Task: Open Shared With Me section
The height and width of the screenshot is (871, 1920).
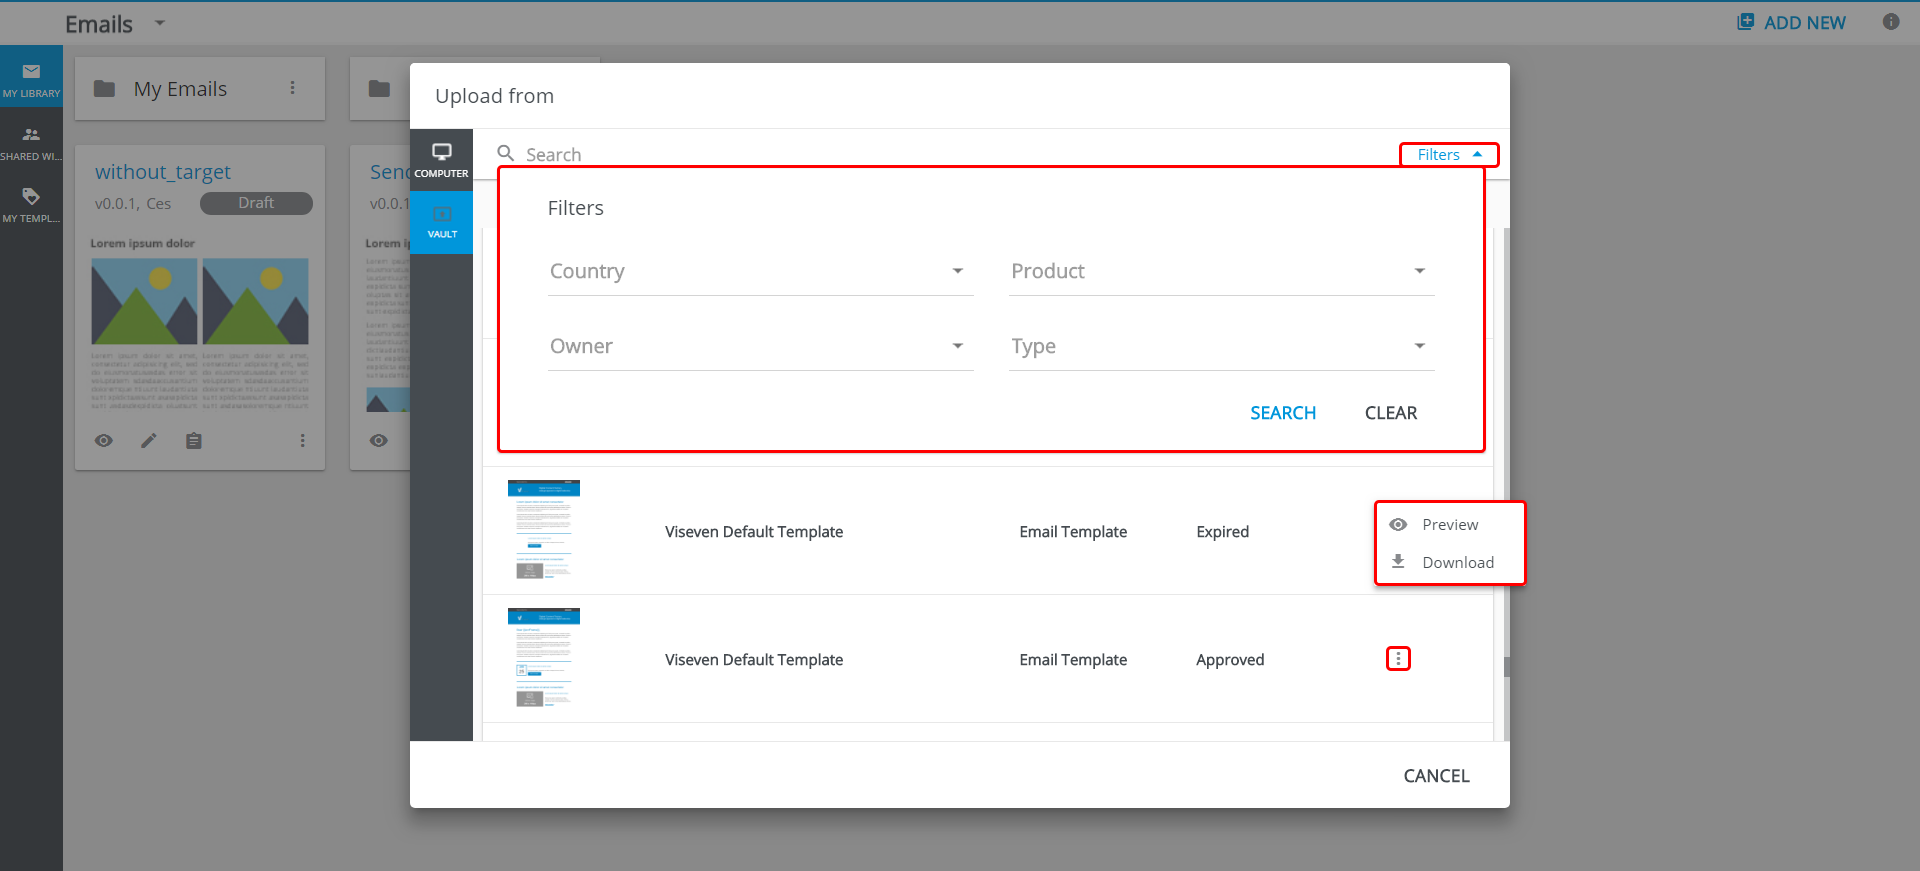Action: [x=31, y=142]
